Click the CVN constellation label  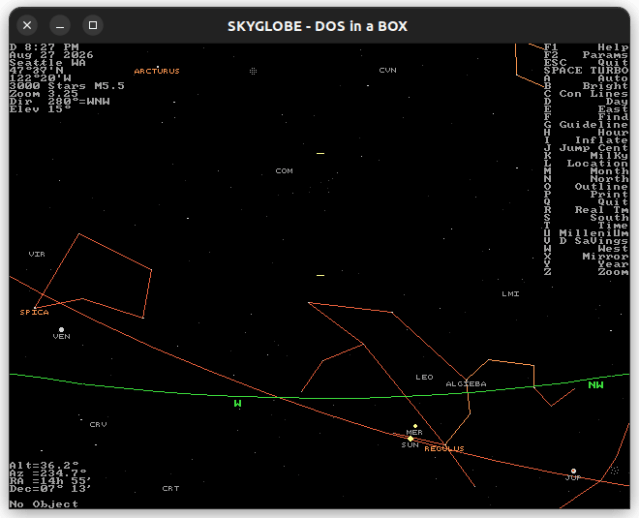coord(388,70)
